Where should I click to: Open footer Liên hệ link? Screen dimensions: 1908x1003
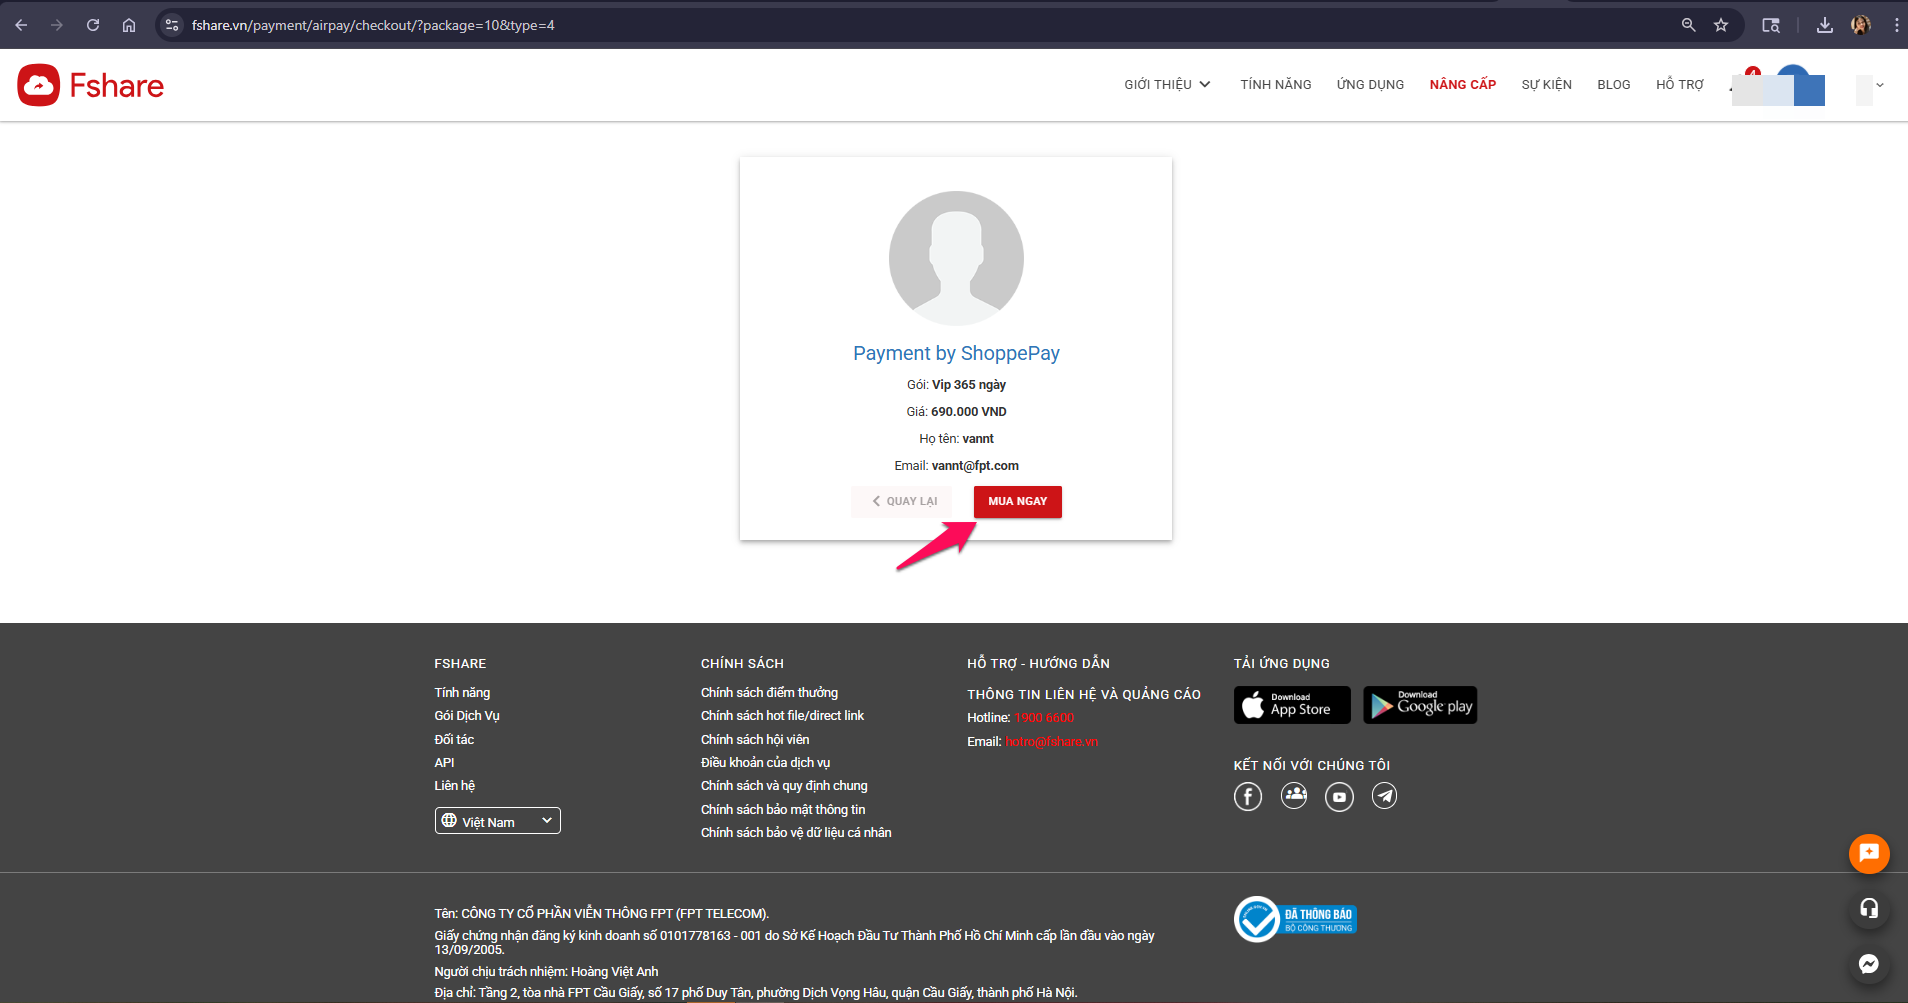[x=455, y=786]
